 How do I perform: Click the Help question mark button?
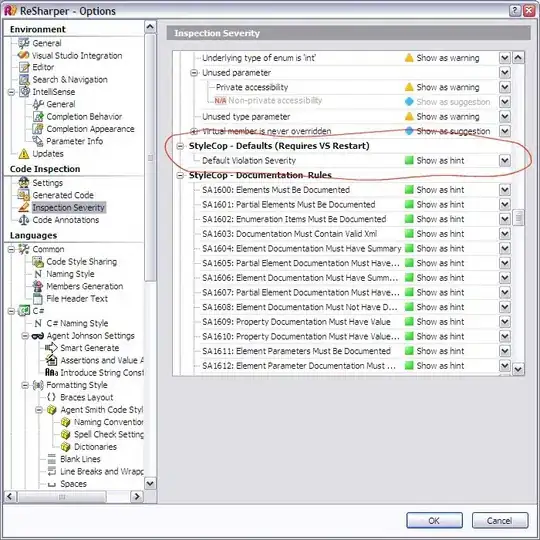515,11
